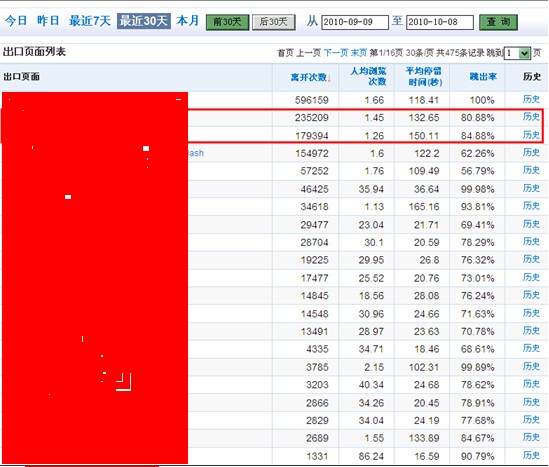Sort by 人均浏览次数 column header
The width and height of the screenshot is (549, 467).
pos(368,76)
